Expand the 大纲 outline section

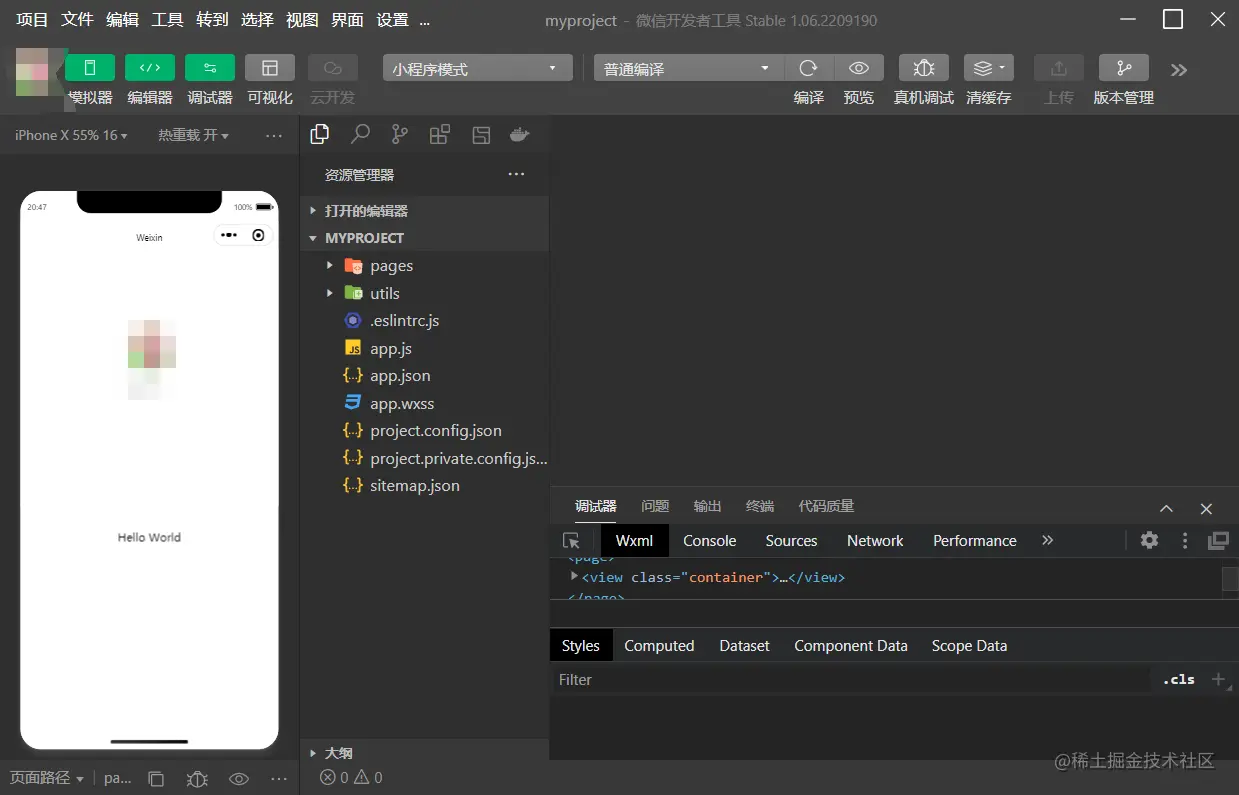point(425,753)
